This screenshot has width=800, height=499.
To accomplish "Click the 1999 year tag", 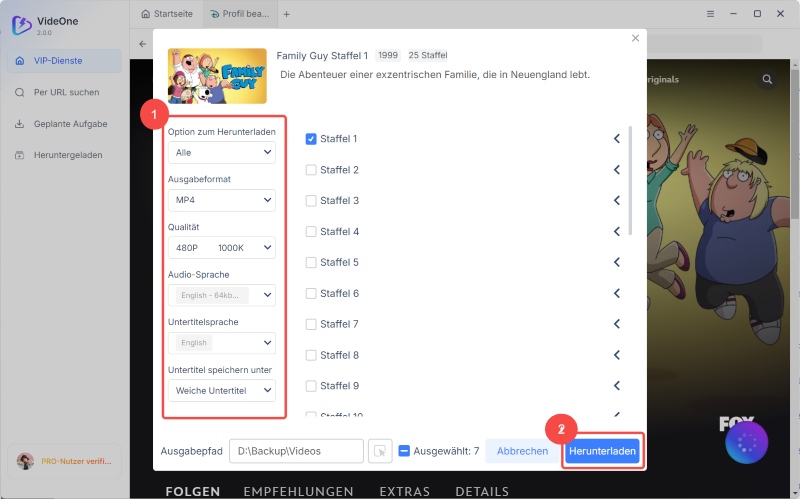I will tap(388, 55).
